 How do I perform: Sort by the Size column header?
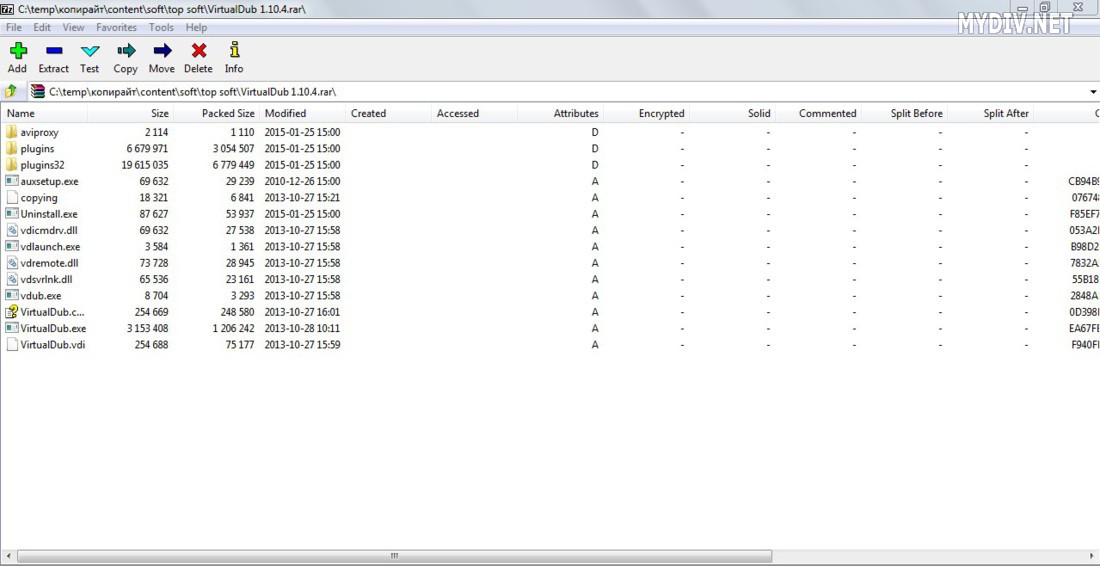pos(130,113)
